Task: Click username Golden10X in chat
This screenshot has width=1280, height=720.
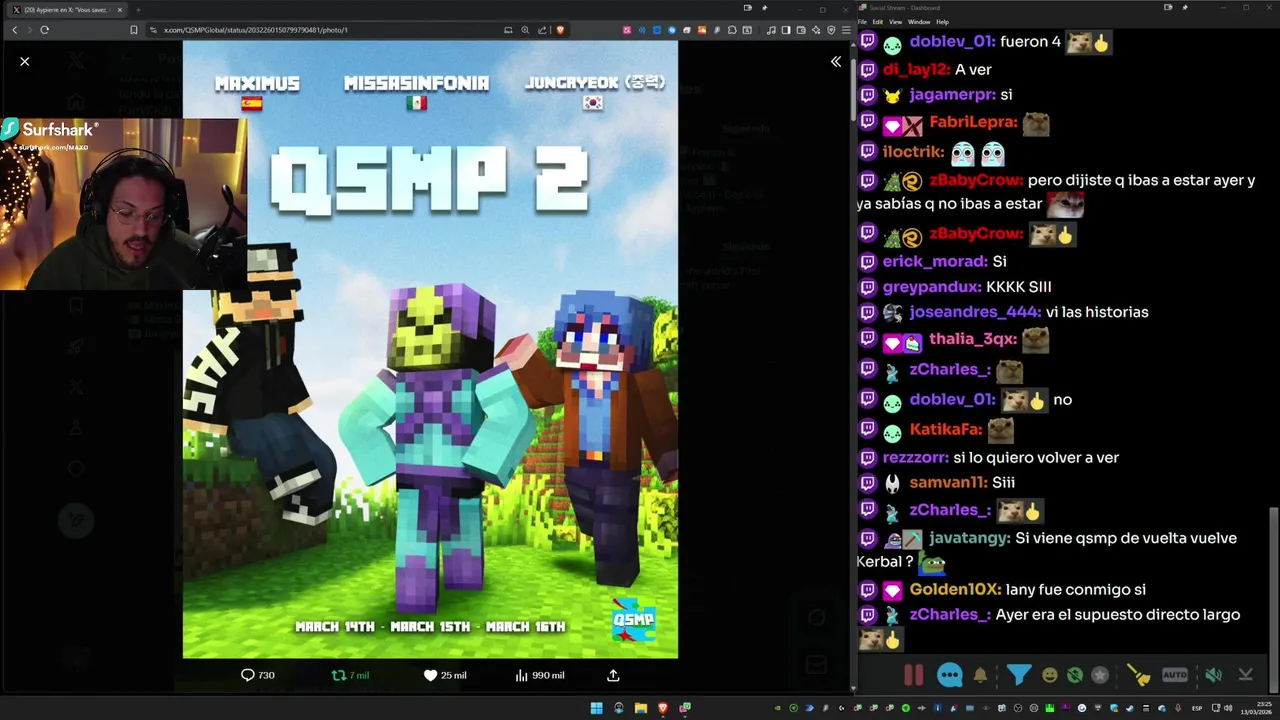Action: click(x=955, y=590)
